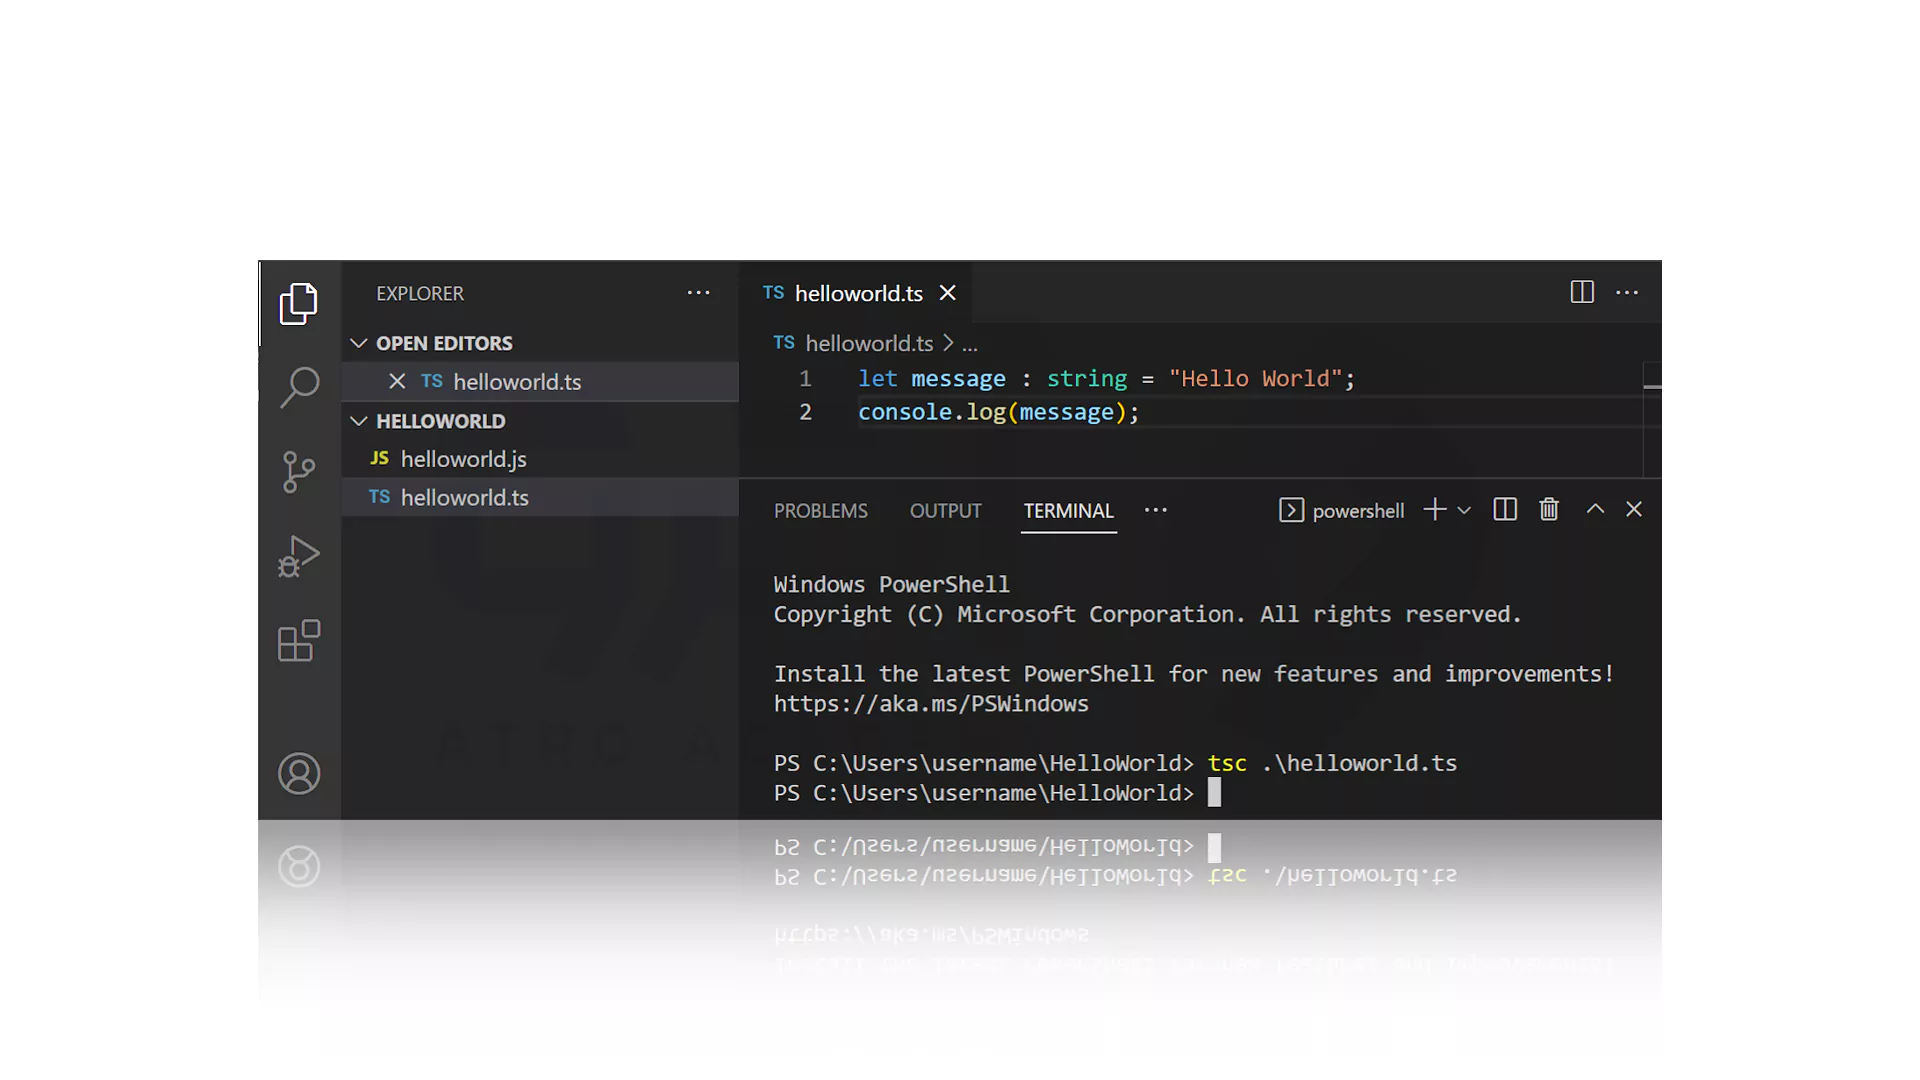Kill the terminal with trash icon
The image size is (1920, 1080).
pos(1548,510)
